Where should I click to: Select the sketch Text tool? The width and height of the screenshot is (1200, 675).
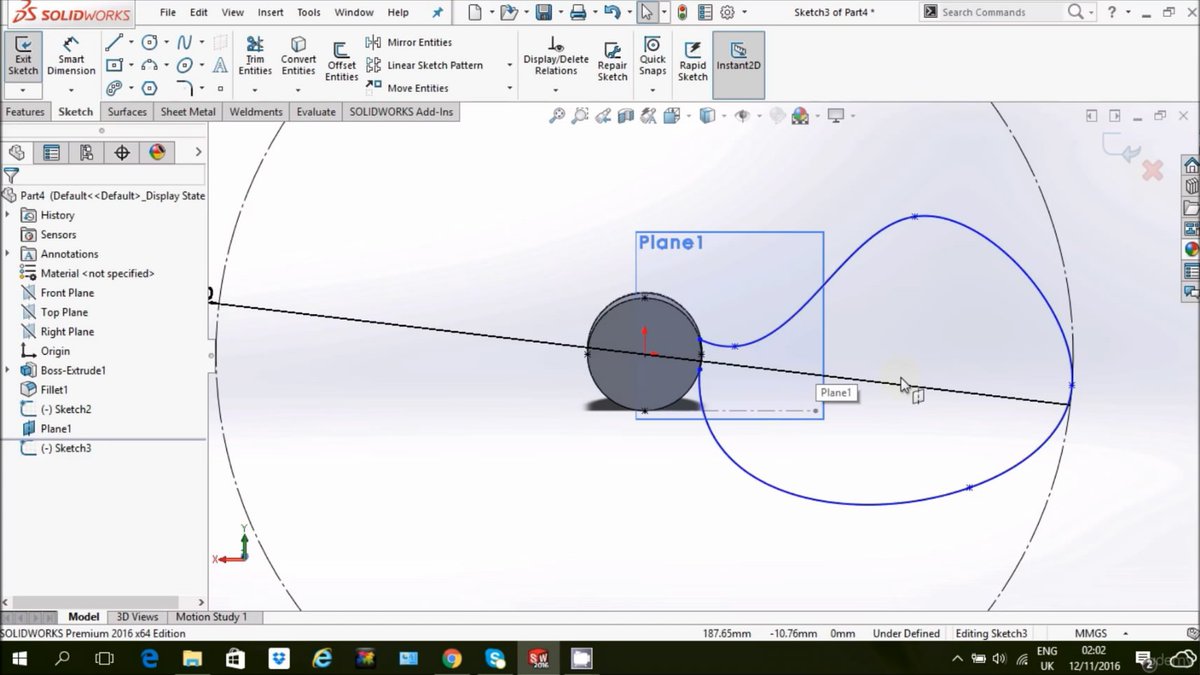pos(220,65)
